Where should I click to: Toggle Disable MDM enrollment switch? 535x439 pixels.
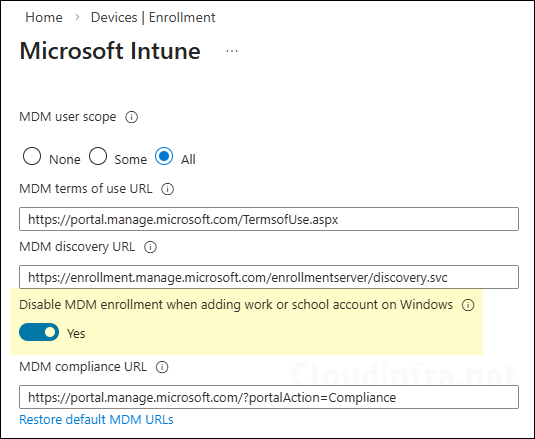(x=39, y=332)
